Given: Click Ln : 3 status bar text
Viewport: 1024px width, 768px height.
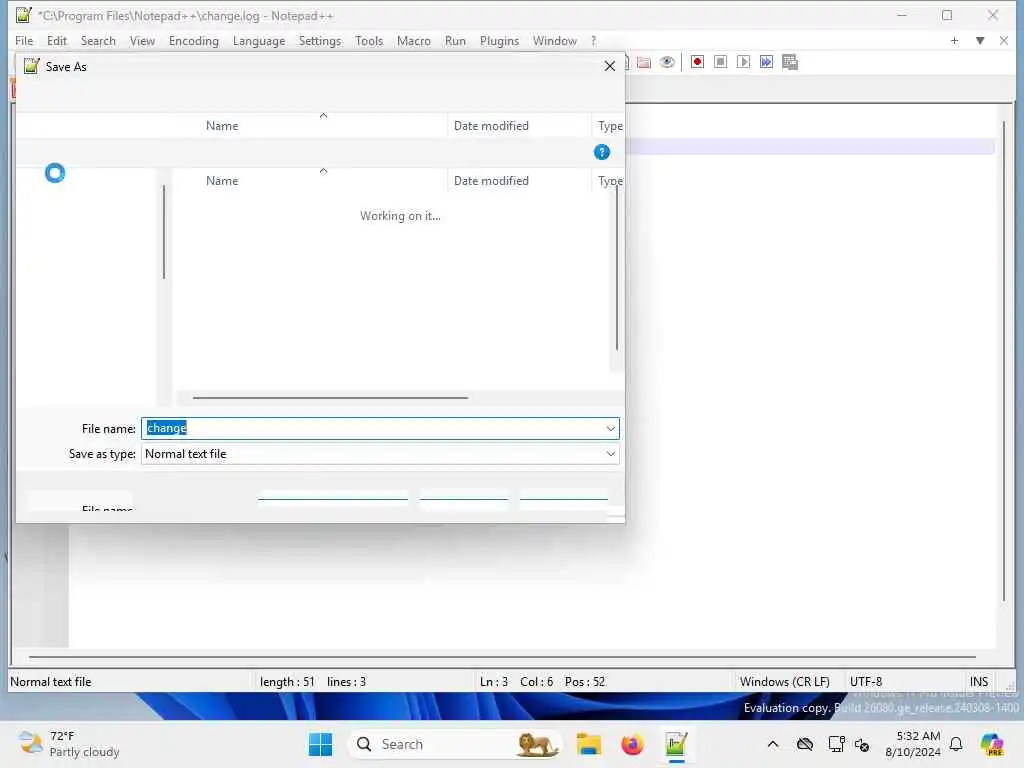Looking at the screenshot, I should 493,682.
